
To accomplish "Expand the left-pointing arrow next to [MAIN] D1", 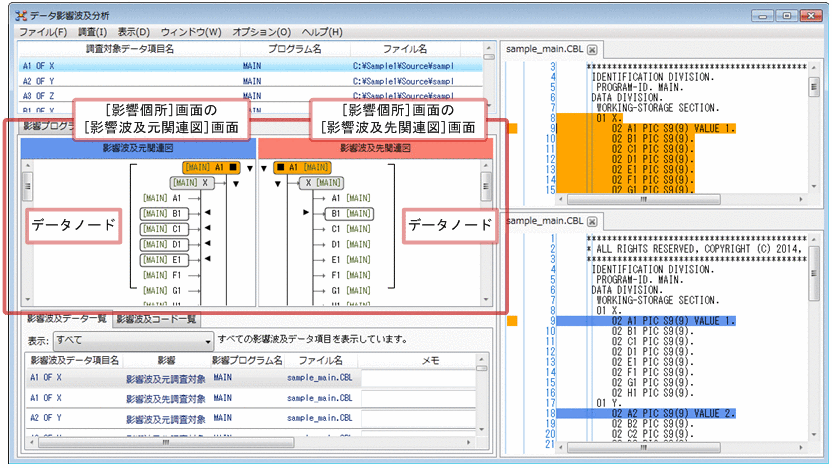I will pyautogui.click(x=208, y=243).
